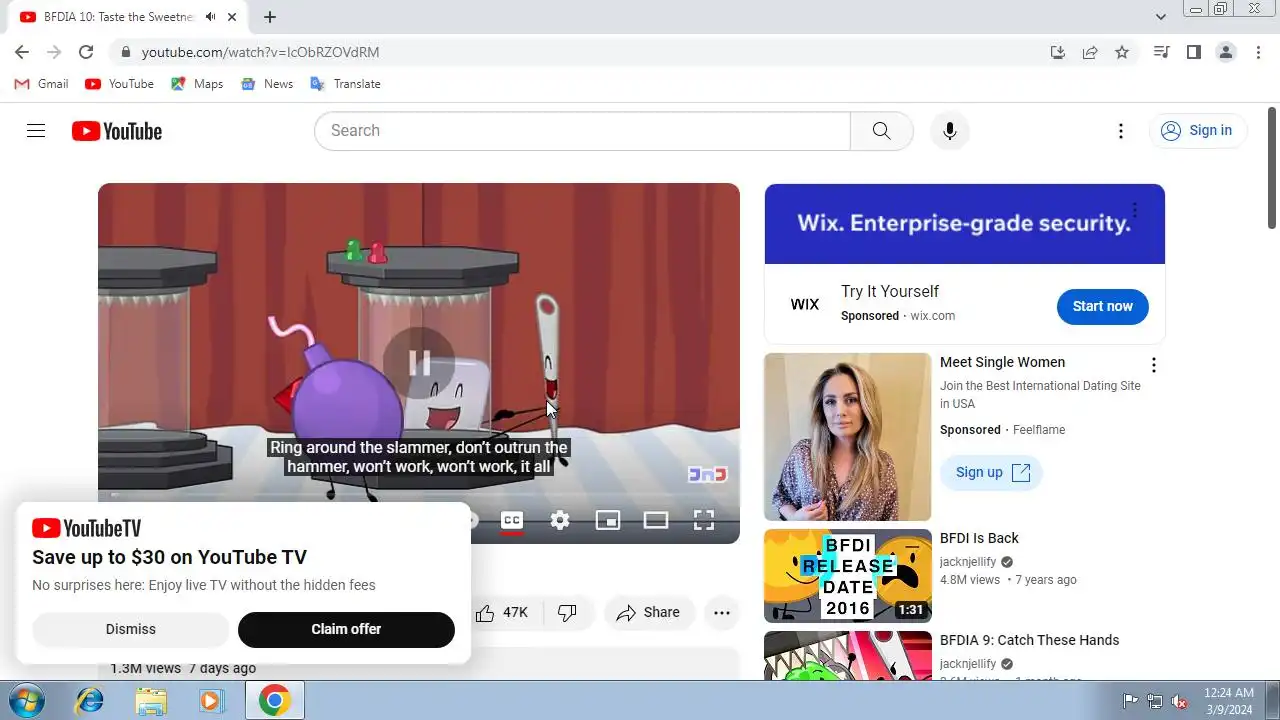Viewport: 1280px width, 720px height.
Task: Click the address bar URL
Action: (x=260, y=52)
